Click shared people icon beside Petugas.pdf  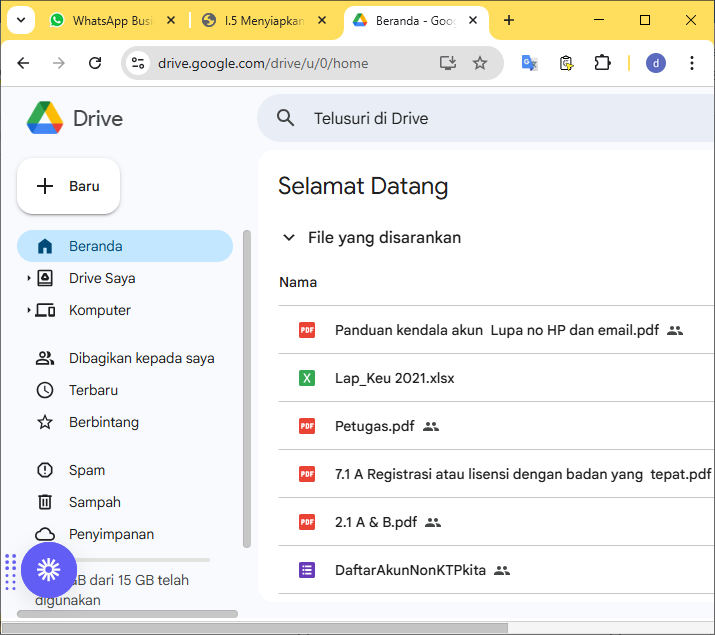(x=431, y=427)
